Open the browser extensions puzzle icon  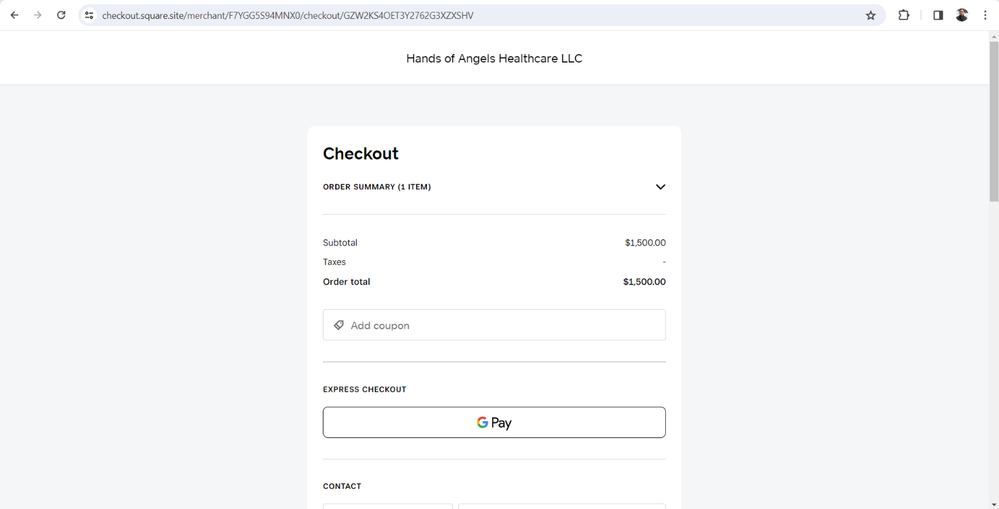[x=903, y=15]
